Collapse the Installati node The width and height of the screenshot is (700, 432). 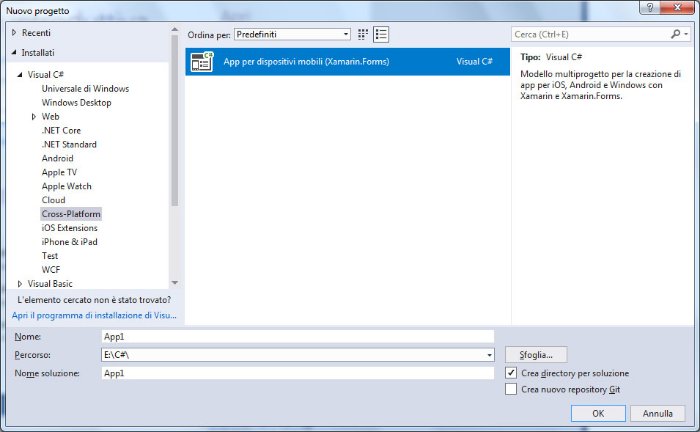[14, 52]
